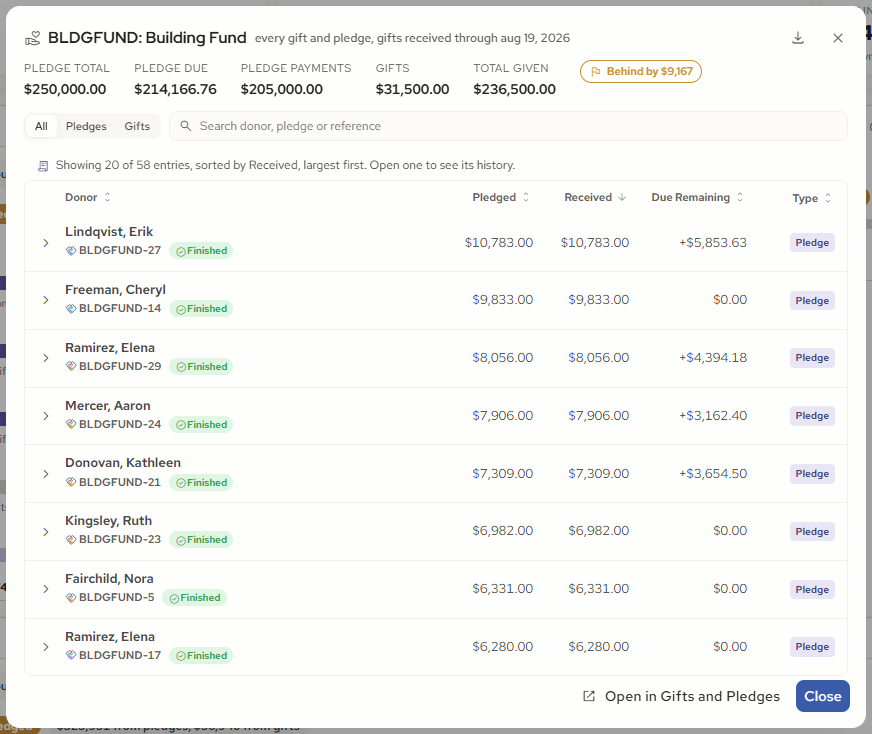Click the tag icon beside BLDGFUND-17
The height and width of the screenshot is (734, 872).
click(71, 656)
